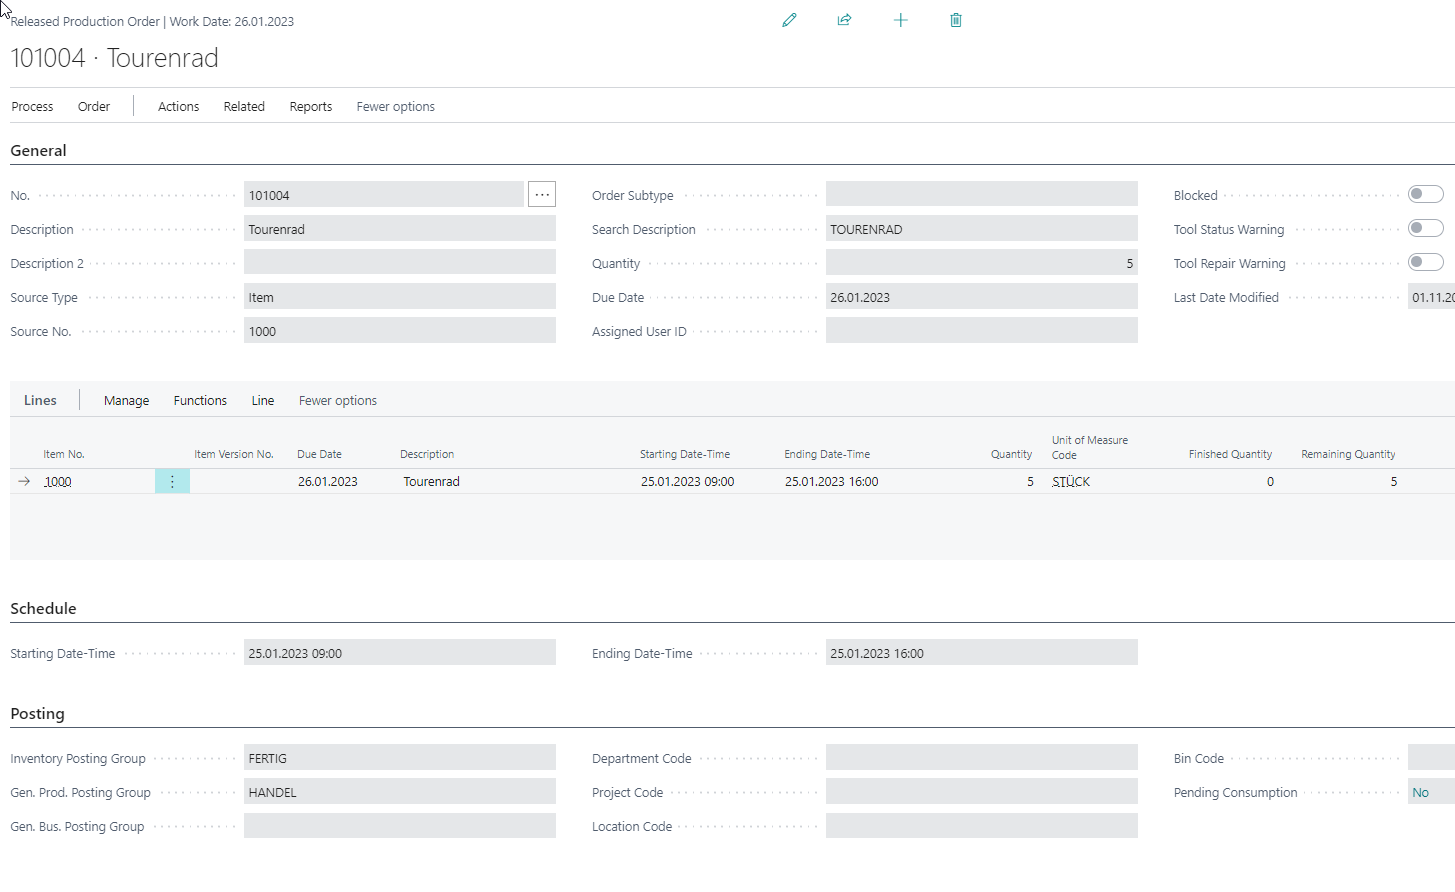Screen dimensions: 1455x892
Task: Click the Ending Date-Time column header
Action: click(827, 454)
